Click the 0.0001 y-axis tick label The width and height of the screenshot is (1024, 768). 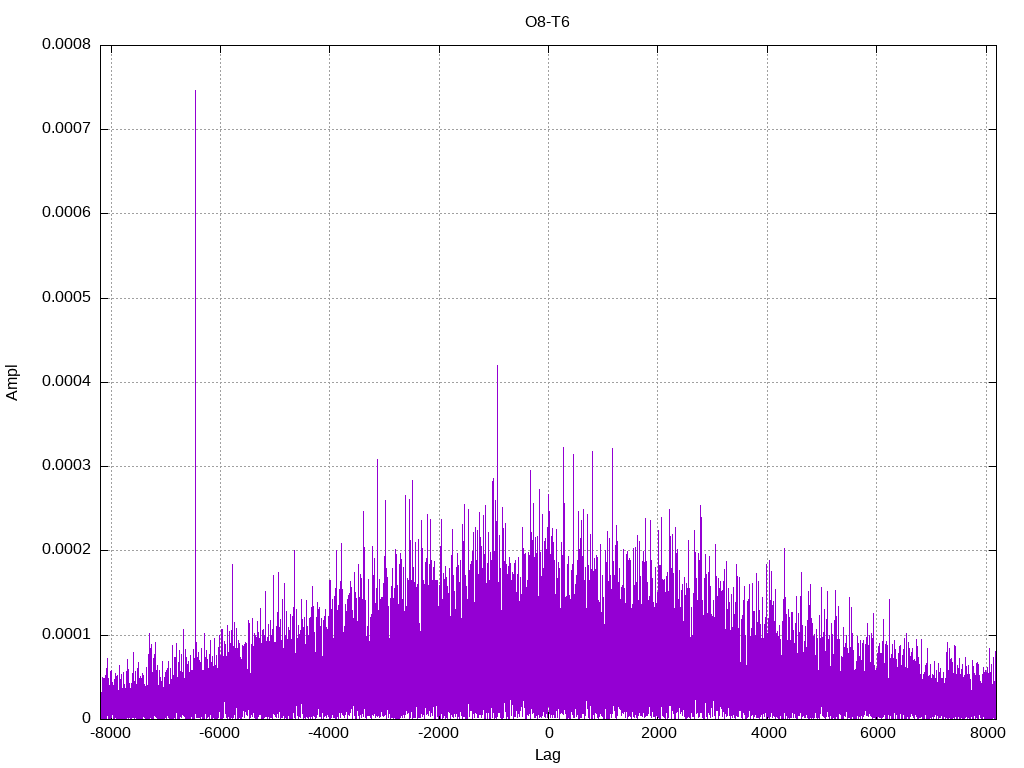[x=66, y=634]
